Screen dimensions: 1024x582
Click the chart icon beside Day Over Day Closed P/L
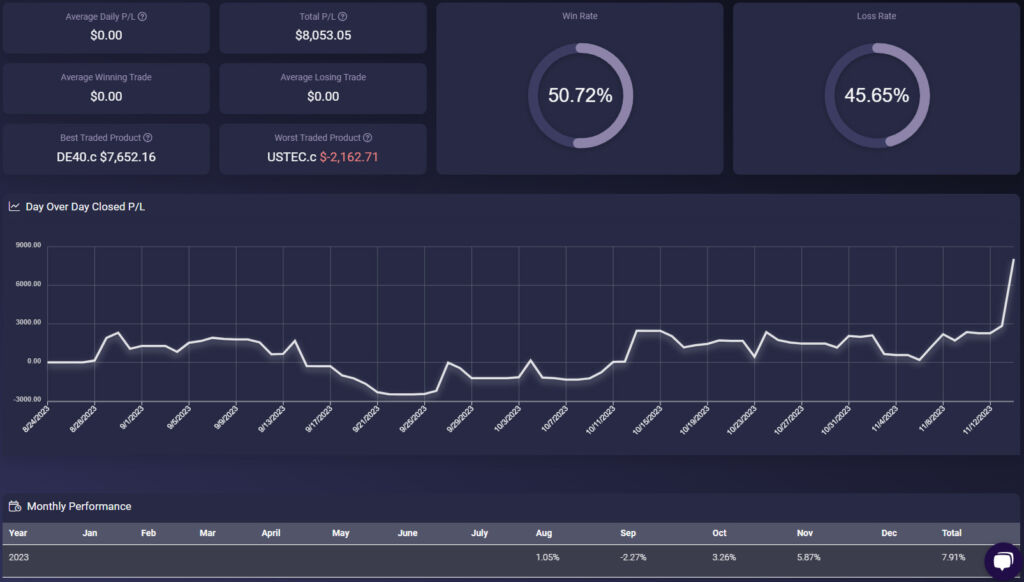[x=14, y=206]
